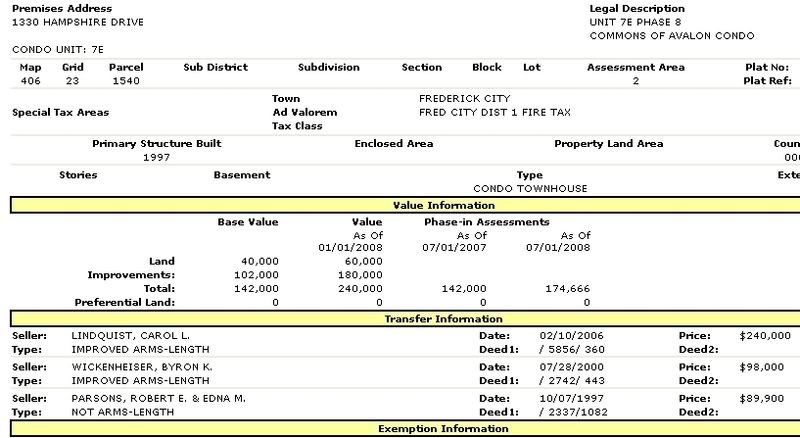Click COMMONS OF AVALON CONDO text

[x=671, y=36]
